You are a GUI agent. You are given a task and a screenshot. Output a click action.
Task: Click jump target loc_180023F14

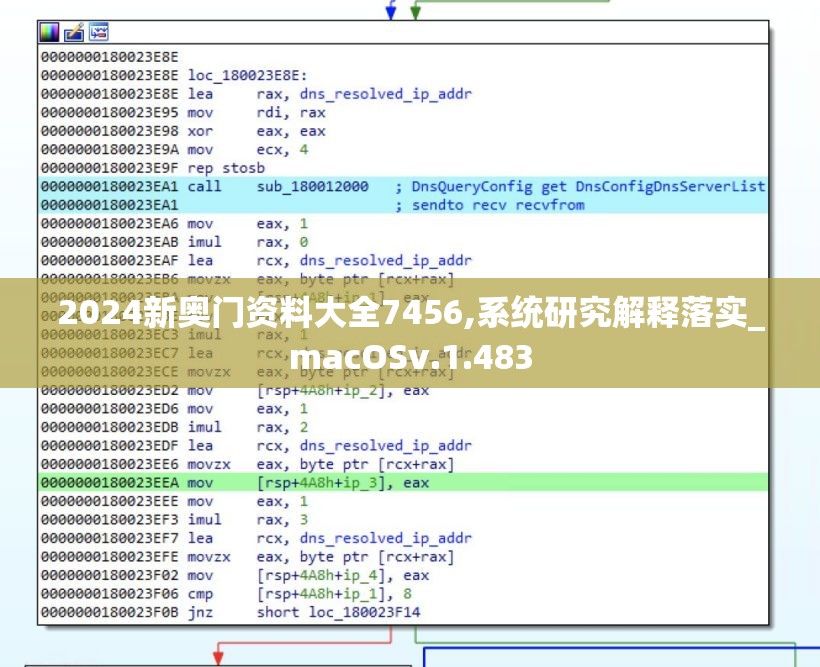coord(365,612)
